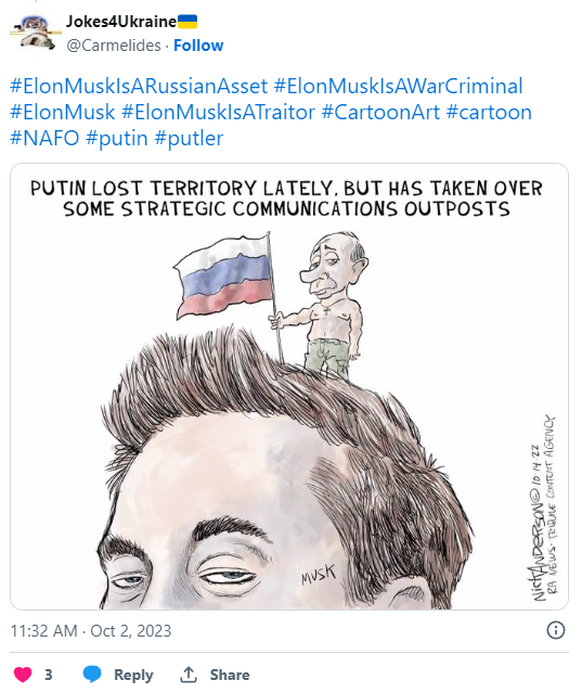Screen dimensions: 582x693
Task: Open the #ElonMuskIsAWarCriminal hashtag
Action: coord(398,86)
